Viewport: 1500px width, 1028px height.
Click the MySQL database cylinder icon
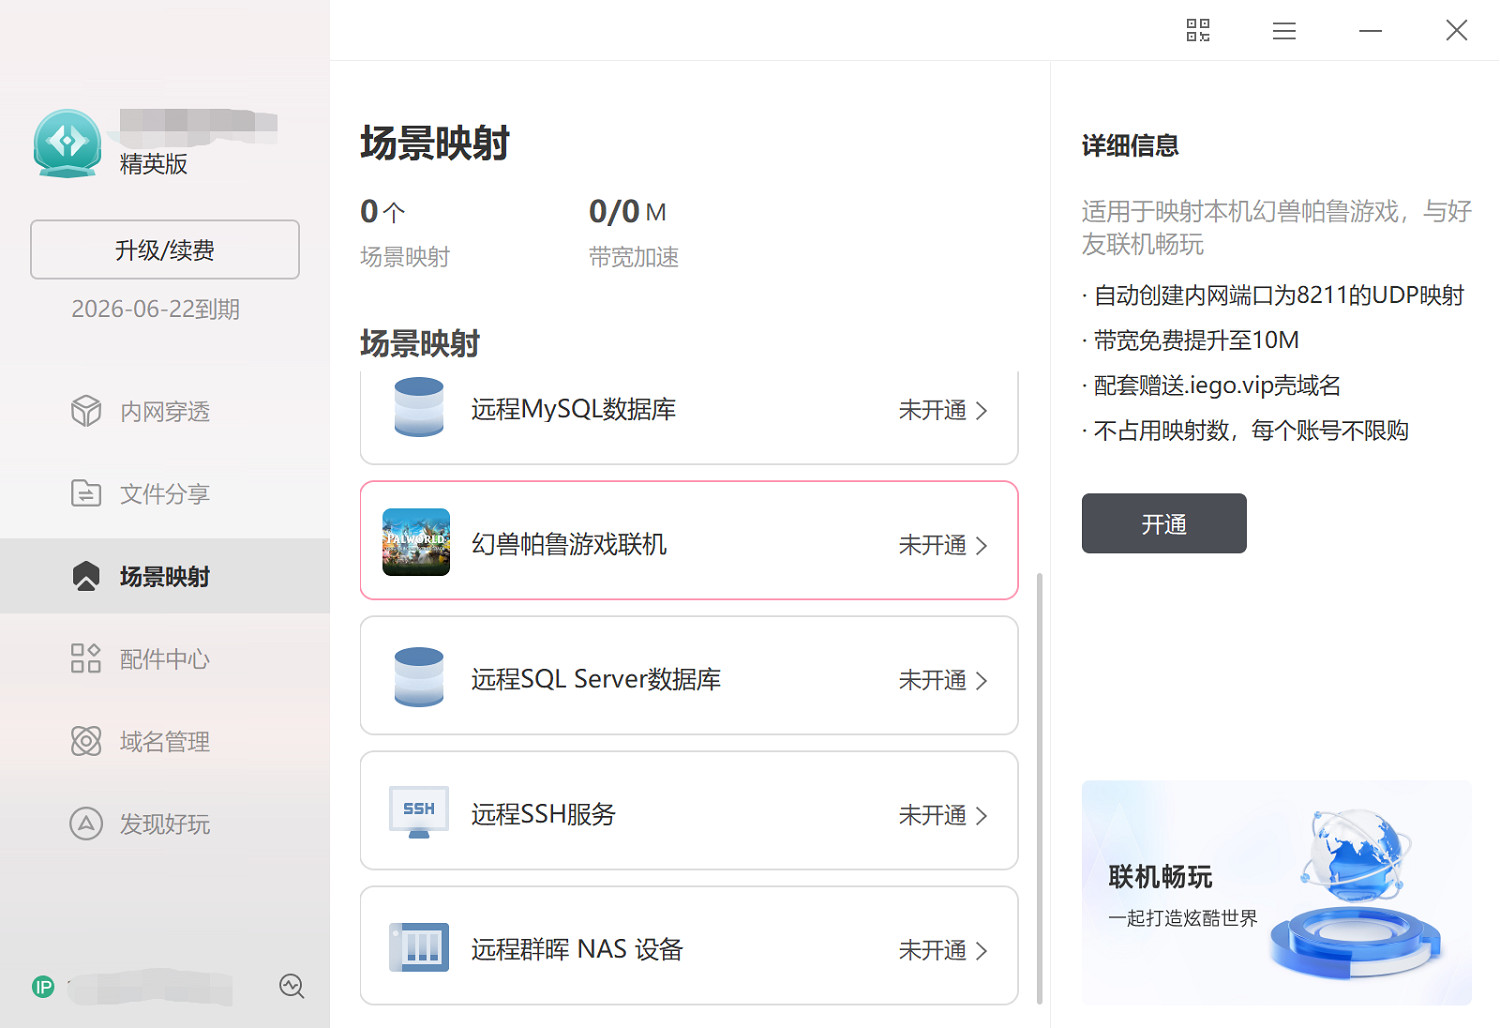[418, 407]
